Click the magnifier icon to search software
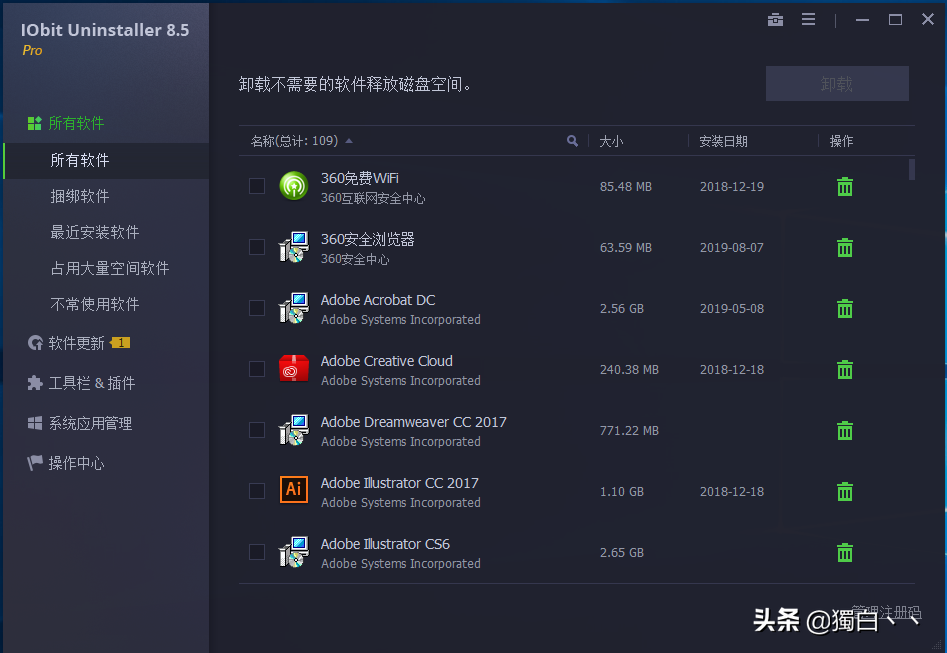 click(571, 141)
